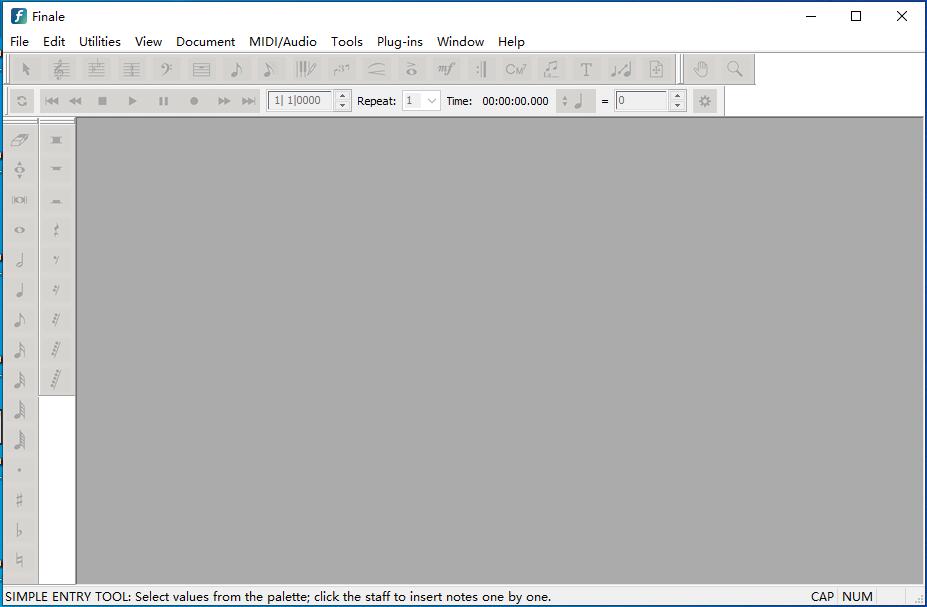
Task: Select the whole rest
Action: [x=56, y=170]
